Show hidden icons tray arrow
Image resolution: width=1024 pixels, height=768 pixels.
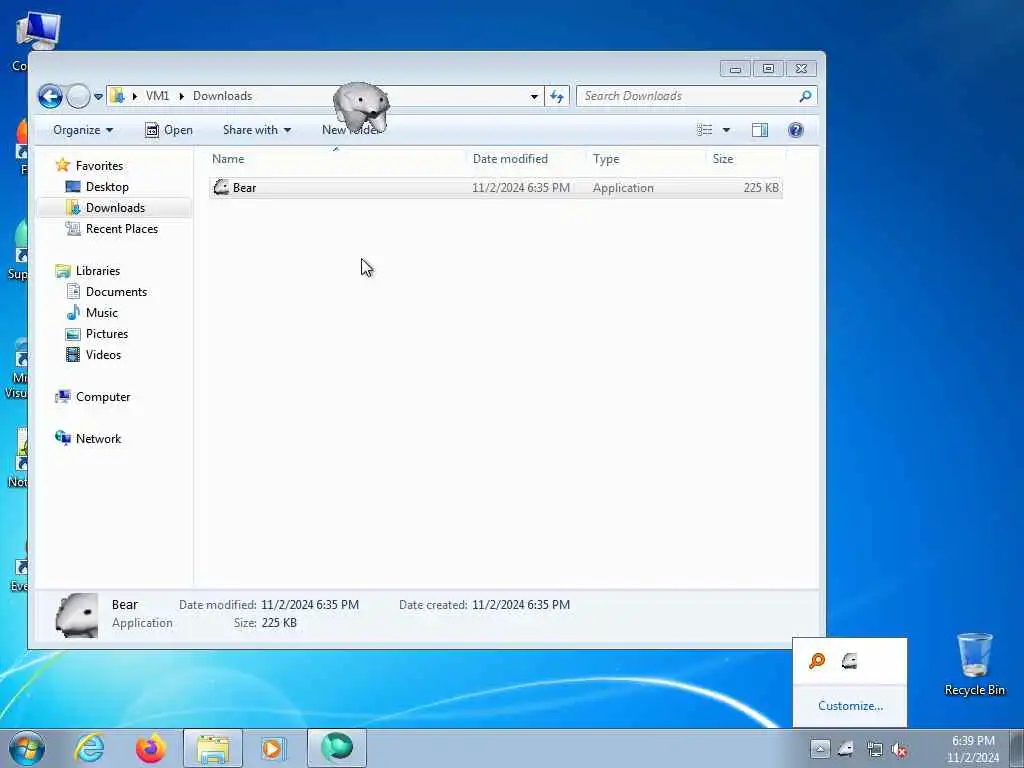[820, 748]
